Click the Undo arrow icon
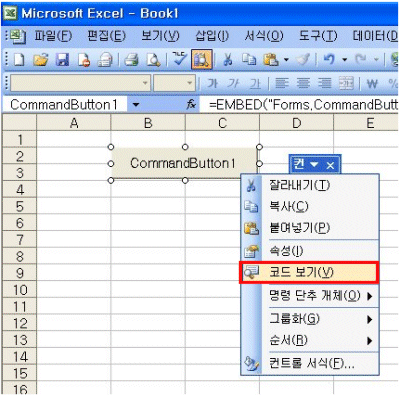The width and height of the screenshot is (400, 397). click(329, 60)
